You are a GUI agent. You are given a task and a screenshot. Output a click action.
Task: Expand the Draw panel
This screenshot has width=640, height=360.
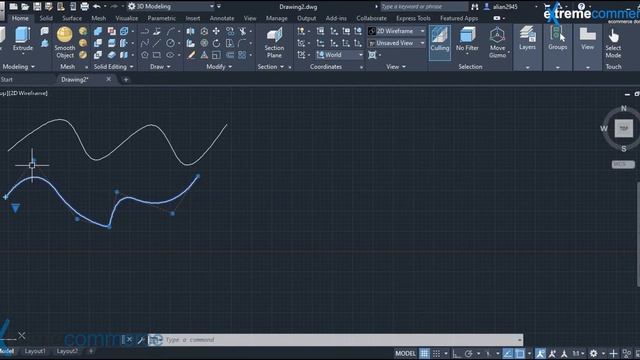pos(160,67)
